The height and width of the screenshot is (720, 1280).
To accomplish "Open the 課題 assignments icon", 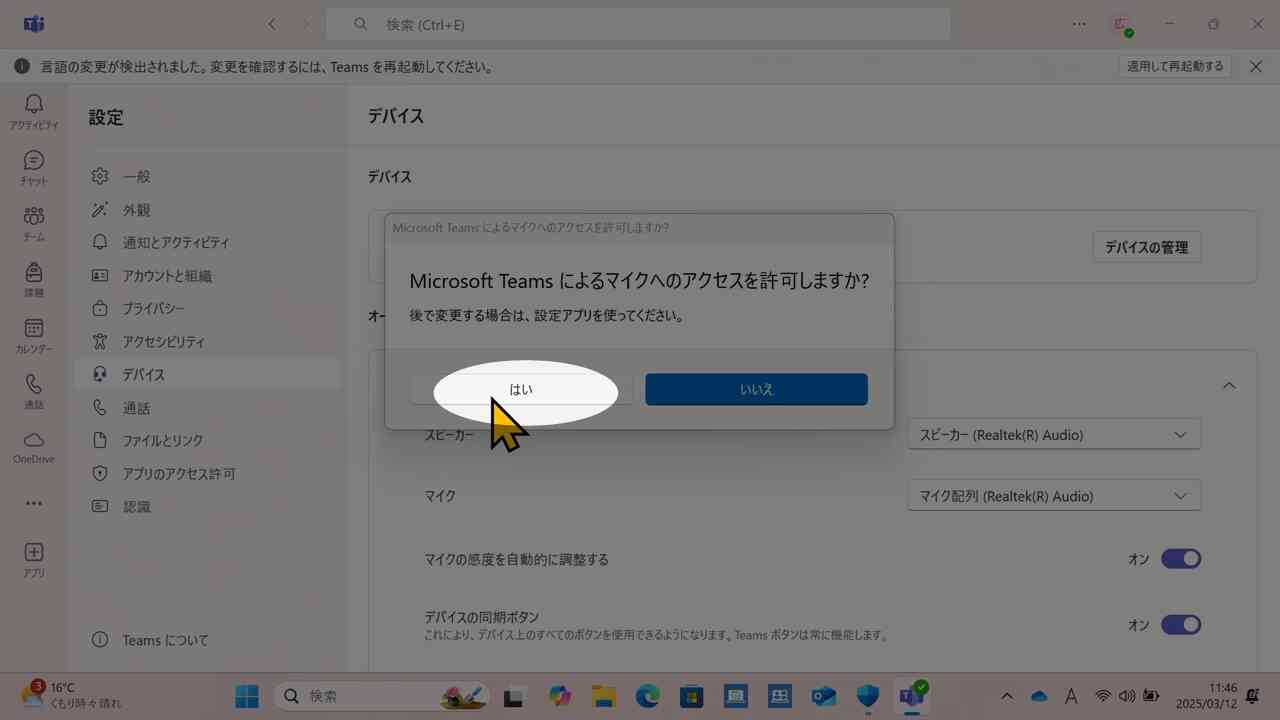I will [x=34, y=279].
